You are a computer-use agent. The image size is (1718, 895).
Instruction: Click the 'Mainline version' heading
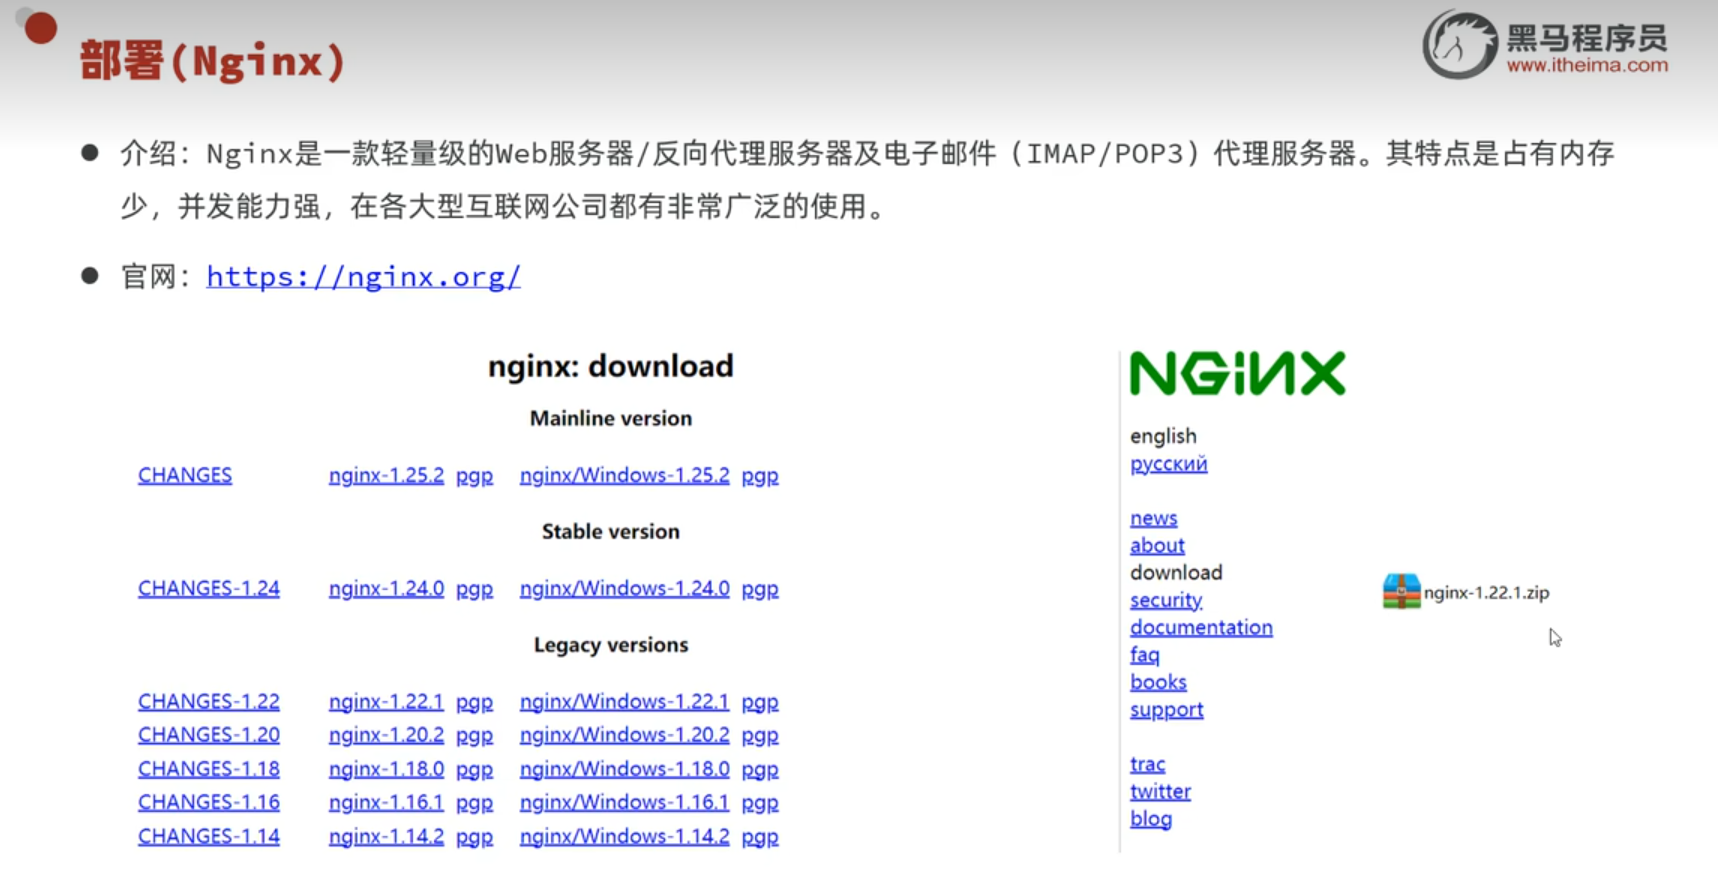point(610,418)
